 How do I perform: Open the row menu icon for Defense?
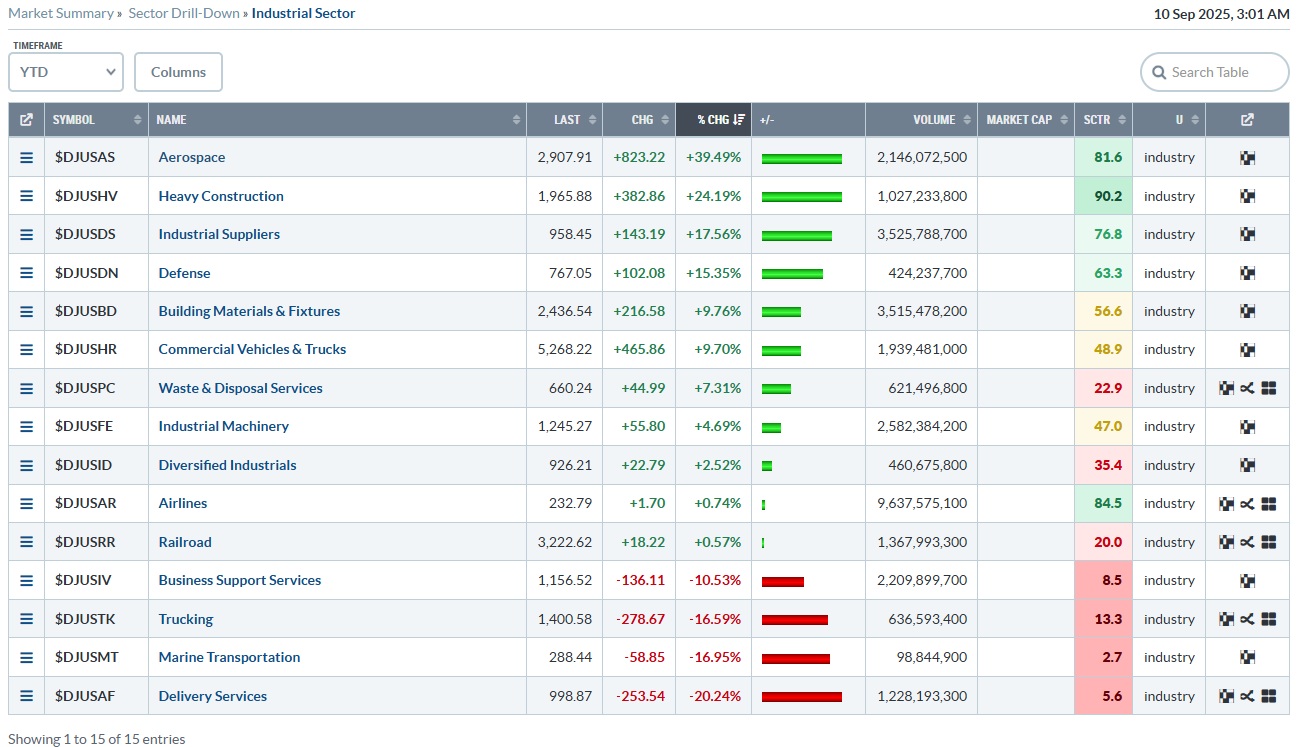click(x=27, y=273)
